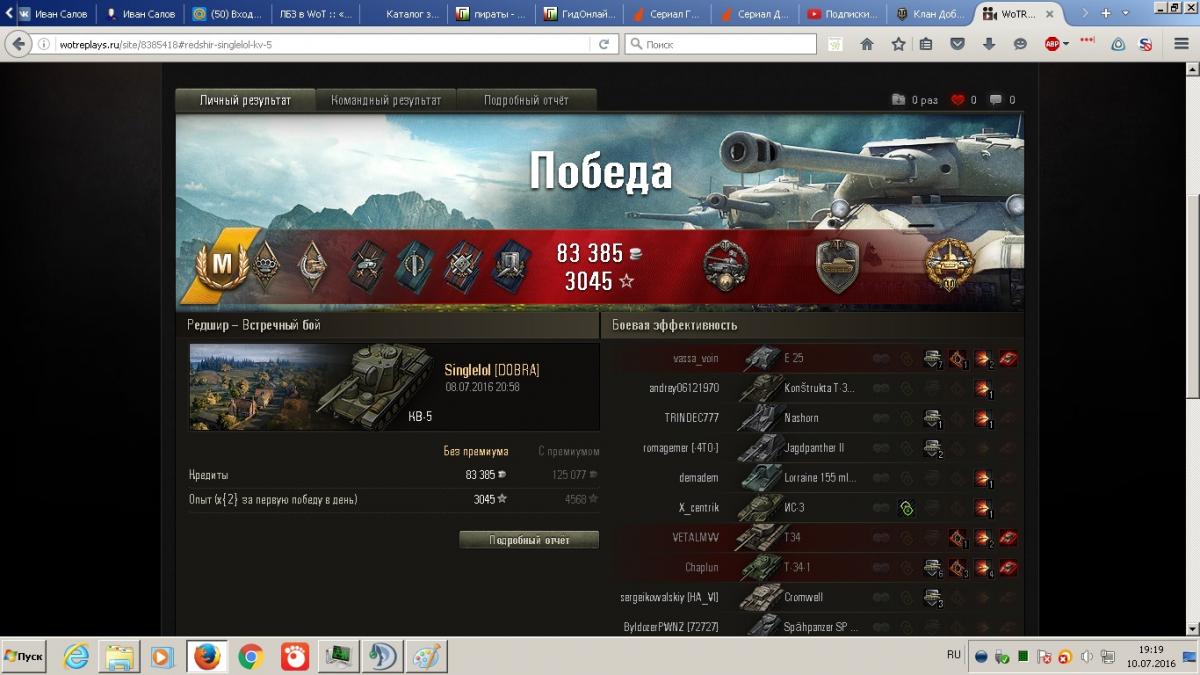Open Firefox hamburger menu
Screen dimensions: 1200x675
[1182, 44]
